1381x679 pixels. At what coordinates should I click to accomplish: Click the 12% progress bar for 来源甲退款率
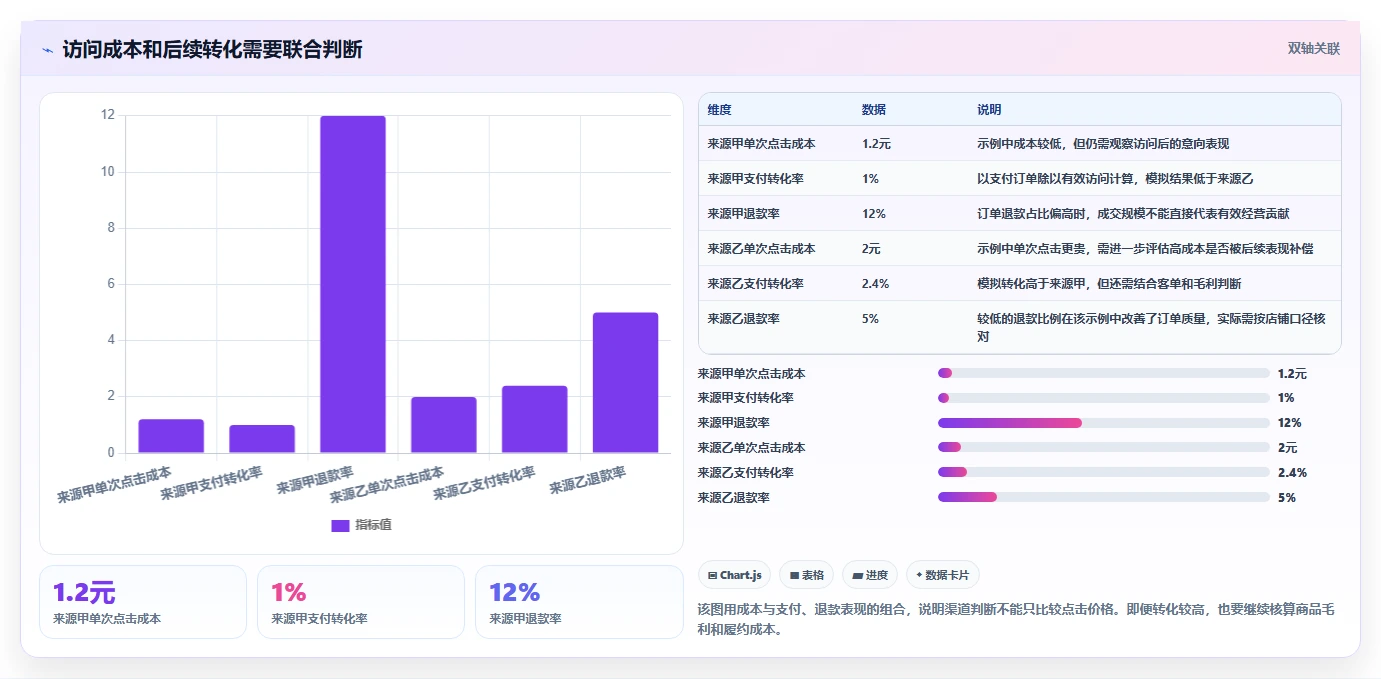coord(1104,423)
